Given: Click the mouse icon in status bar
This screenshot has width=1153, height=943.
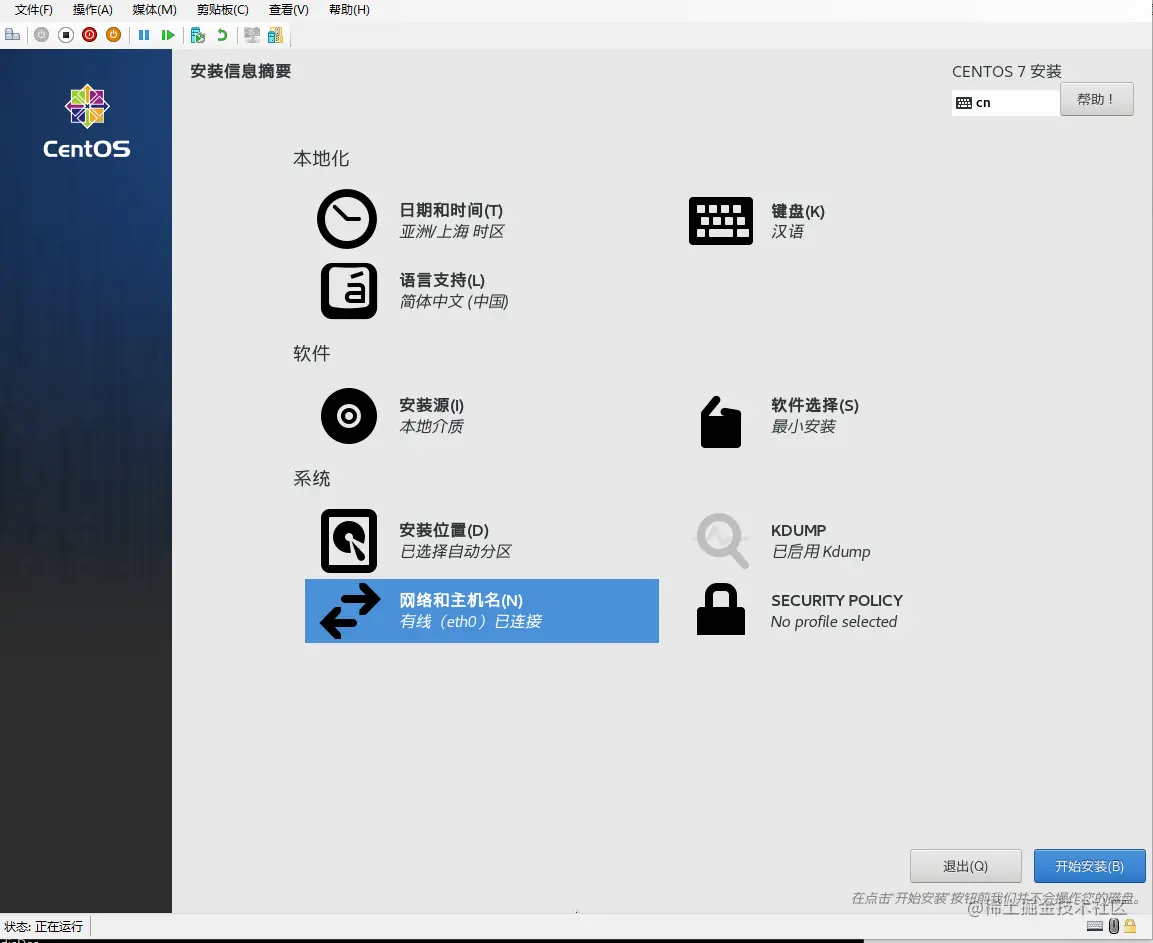Looking at the screenshot, I should [x=1114, y=926].
